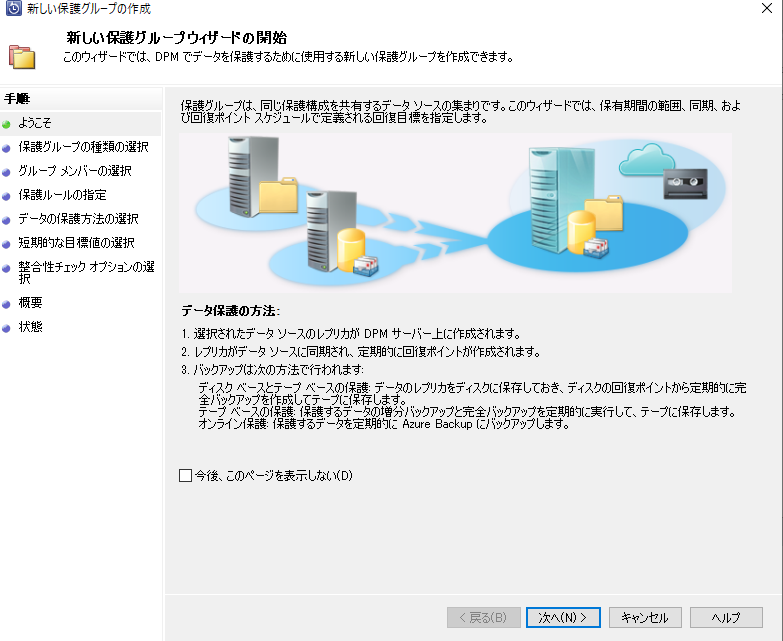The width and height of the screenshot is (783, 641).
Task: Click the bullet beside データの保護方法の選択
Action: click(6, 220)
